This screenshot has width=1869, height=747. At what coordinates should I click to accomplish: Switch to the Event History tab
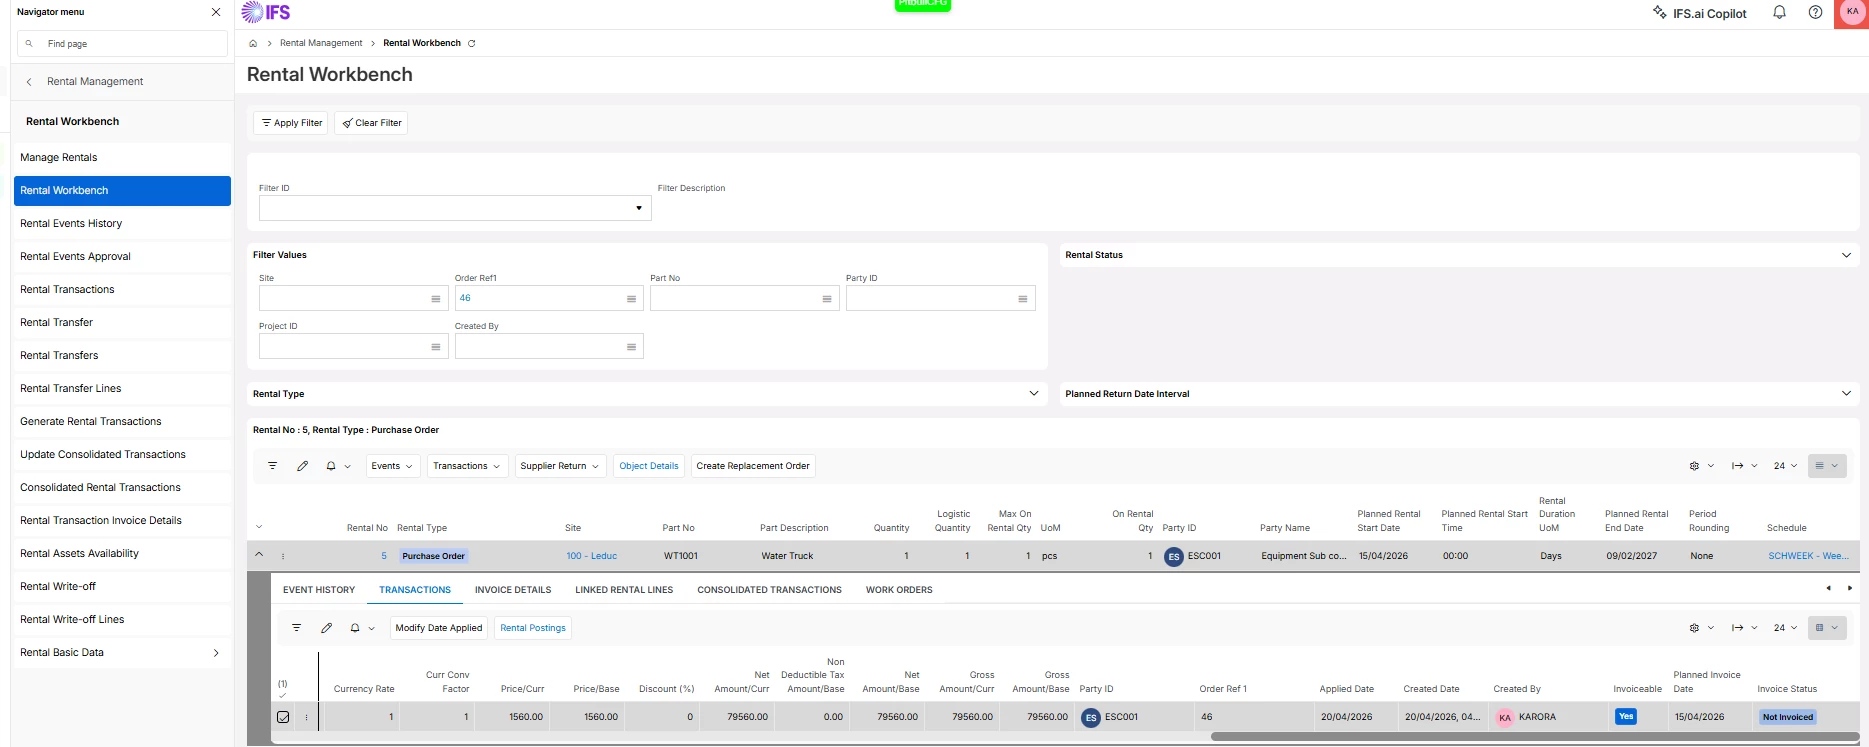319,590
